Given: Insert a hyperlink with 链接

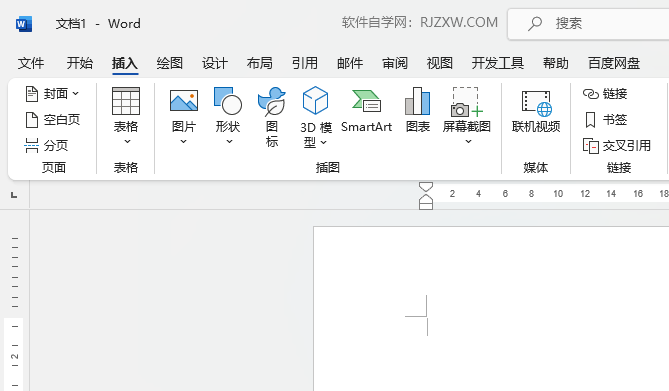Looking at the screenshot, I should [605, 93].
